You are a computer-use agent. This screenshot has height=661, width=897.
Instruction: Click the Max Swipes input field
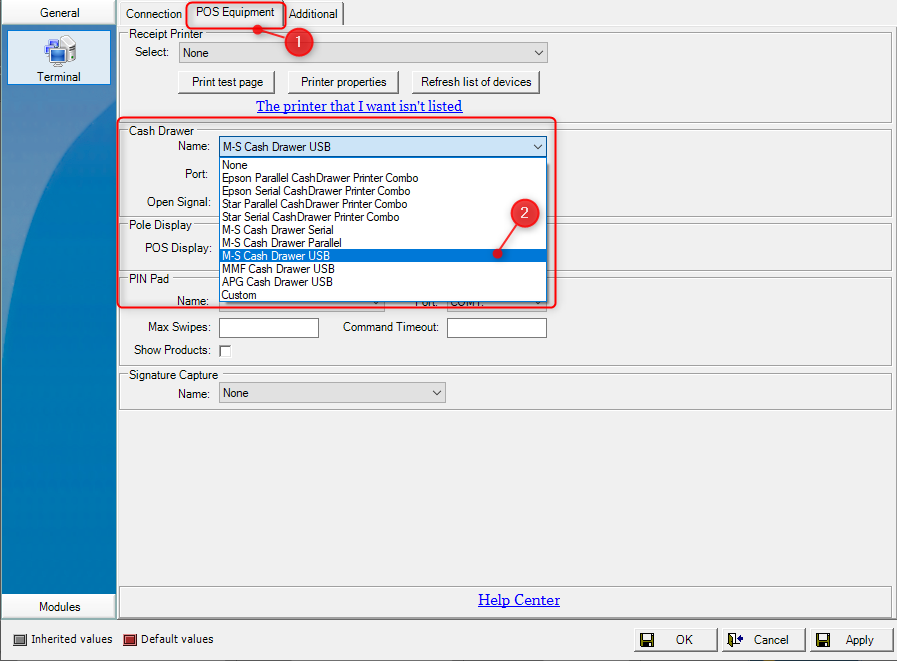click(x=269, y=328)
